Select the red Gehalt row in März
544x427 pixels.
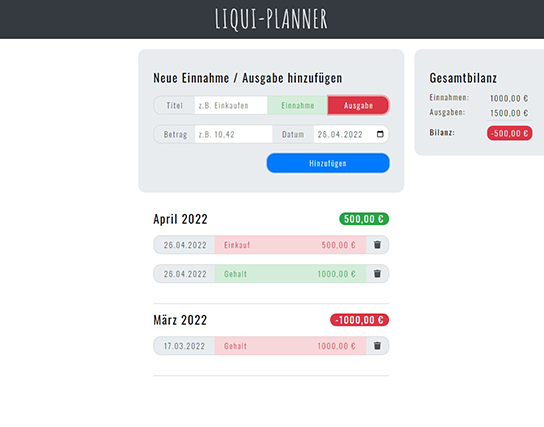click(x=290, y=346)
